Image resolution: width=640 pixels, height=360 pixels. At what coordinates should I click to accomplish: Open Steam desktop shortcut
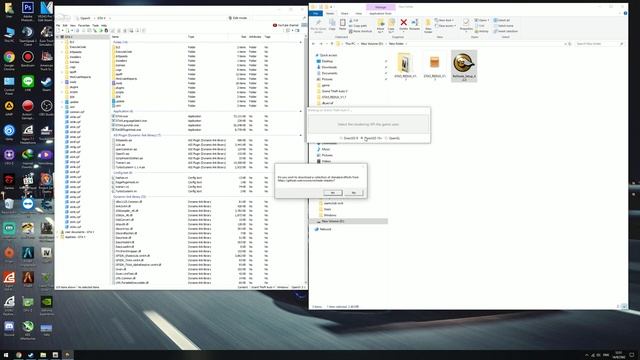[46, 84]
